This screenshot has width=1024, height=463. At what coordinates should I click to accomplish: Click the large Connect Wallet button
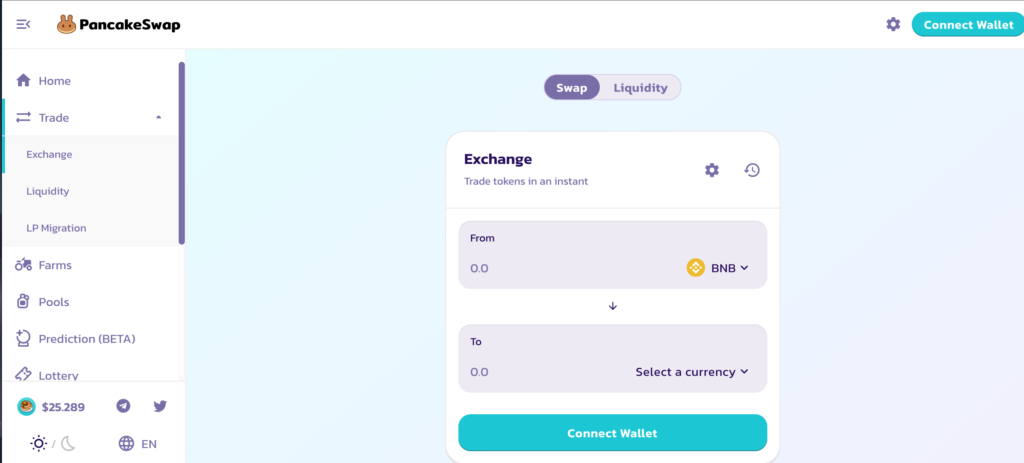point(612,433)
